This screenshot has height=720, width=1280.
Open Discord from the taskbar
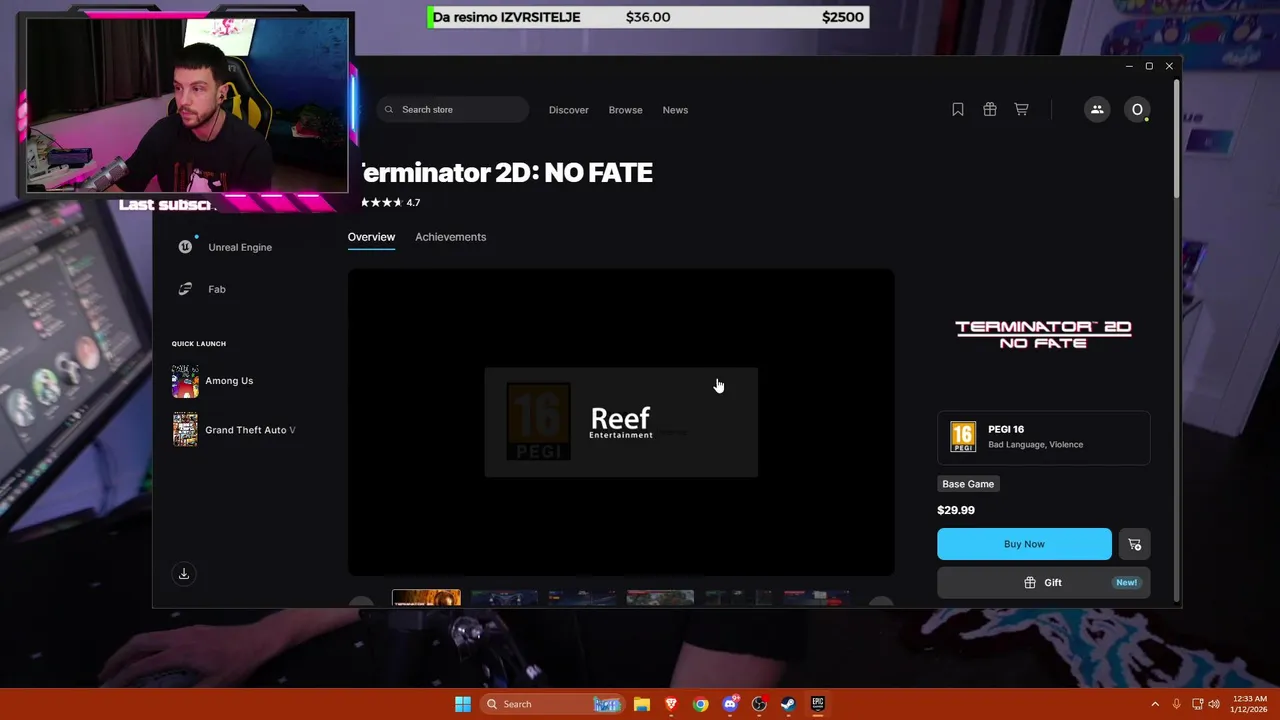(x=730, y=704)
